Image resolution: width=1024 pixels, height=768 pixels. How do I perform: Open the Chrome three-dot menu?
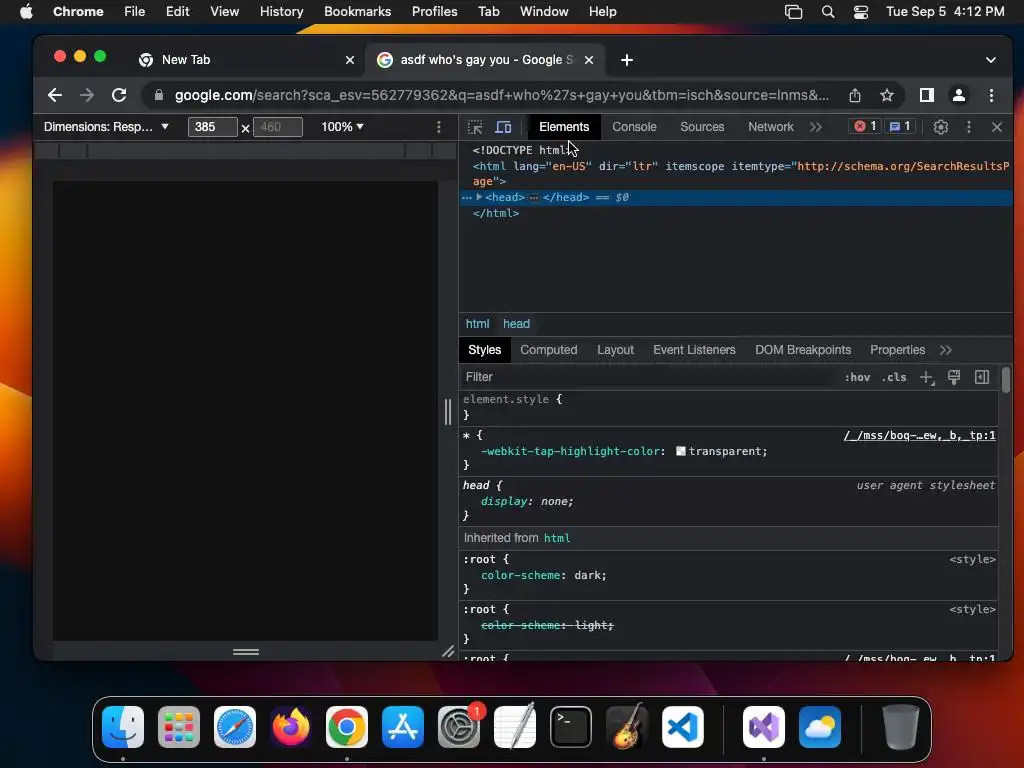(991, 95)
